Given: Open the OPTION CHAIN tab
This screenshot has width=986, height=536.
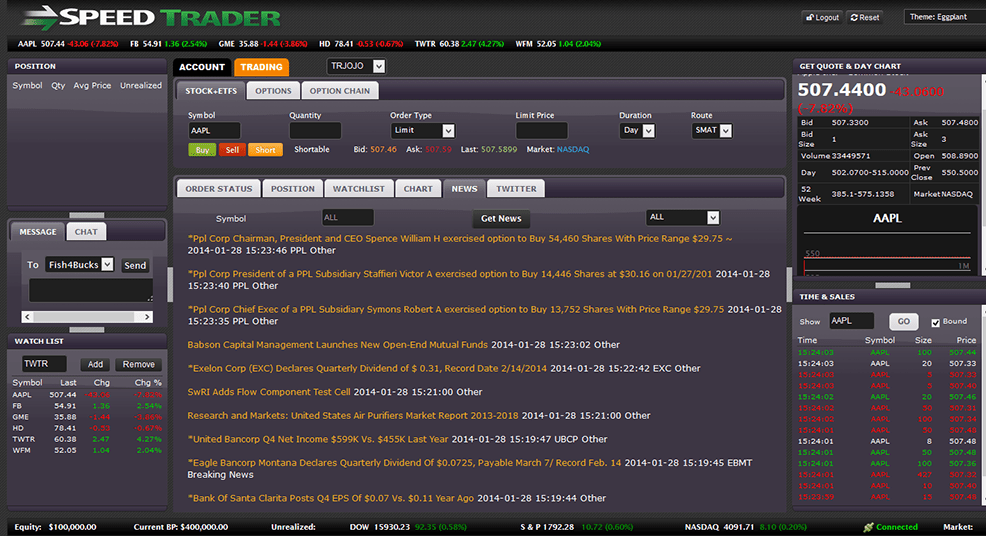Looking at the screenshot, I should click(340, 91).
